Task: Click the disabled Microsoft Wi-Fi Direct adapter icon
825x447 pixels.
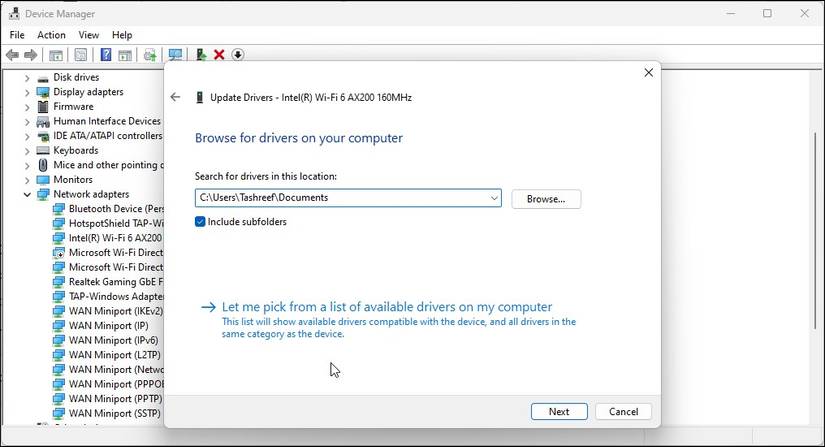Action: (x=59, y=253)
